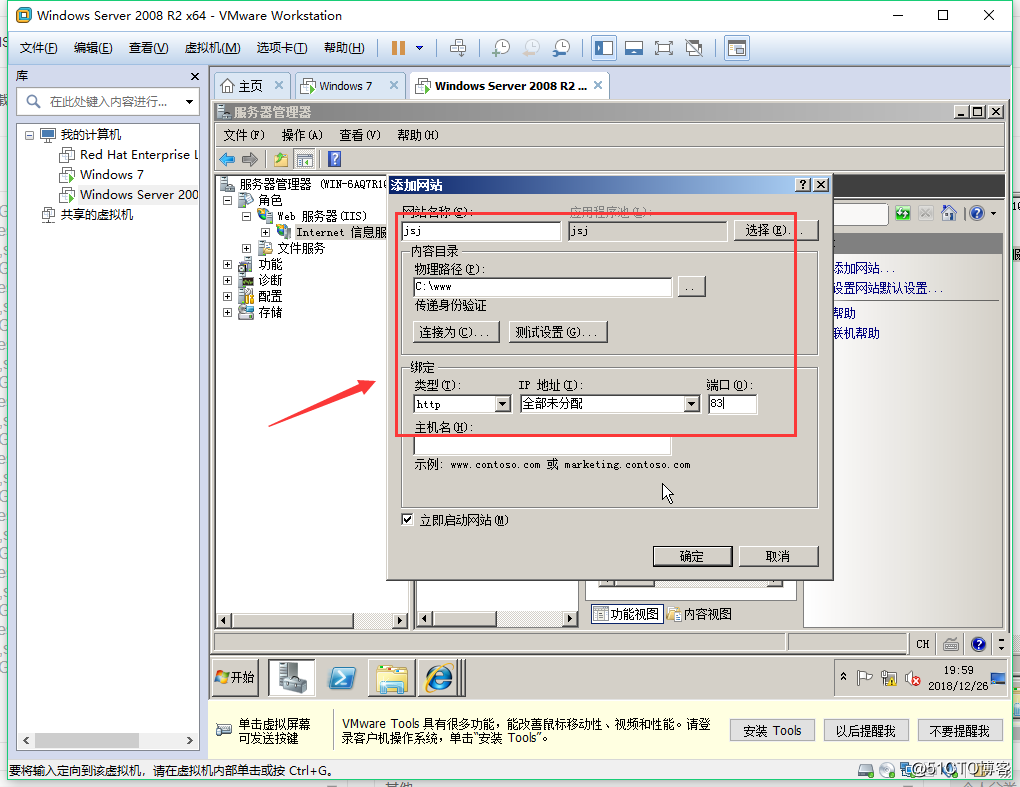The image size is (1020, 787).
Task: Click the 连接为(C) button
Action: 456,332
